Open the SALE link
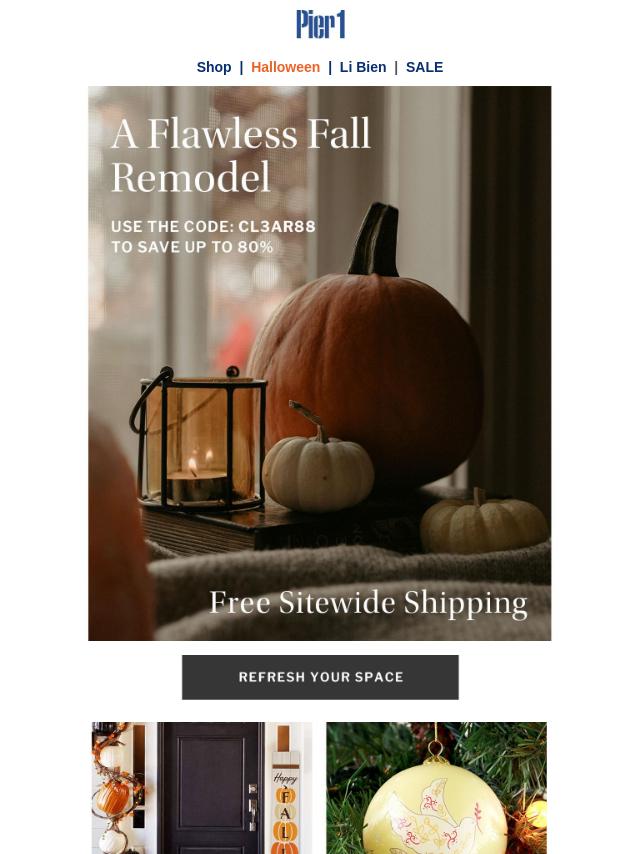The image size is (640, 854). coord(424,67)
